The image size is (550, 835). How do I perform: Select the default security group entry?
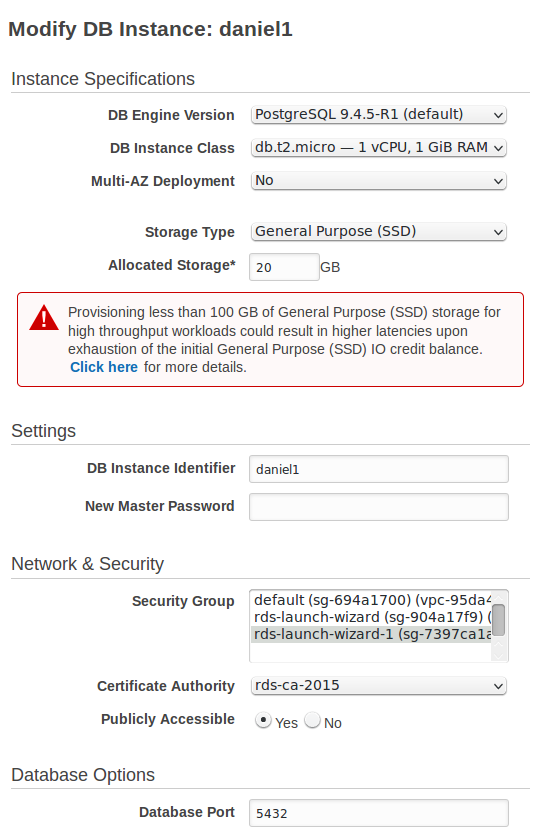pyautogui.click(x=371, y=600)
